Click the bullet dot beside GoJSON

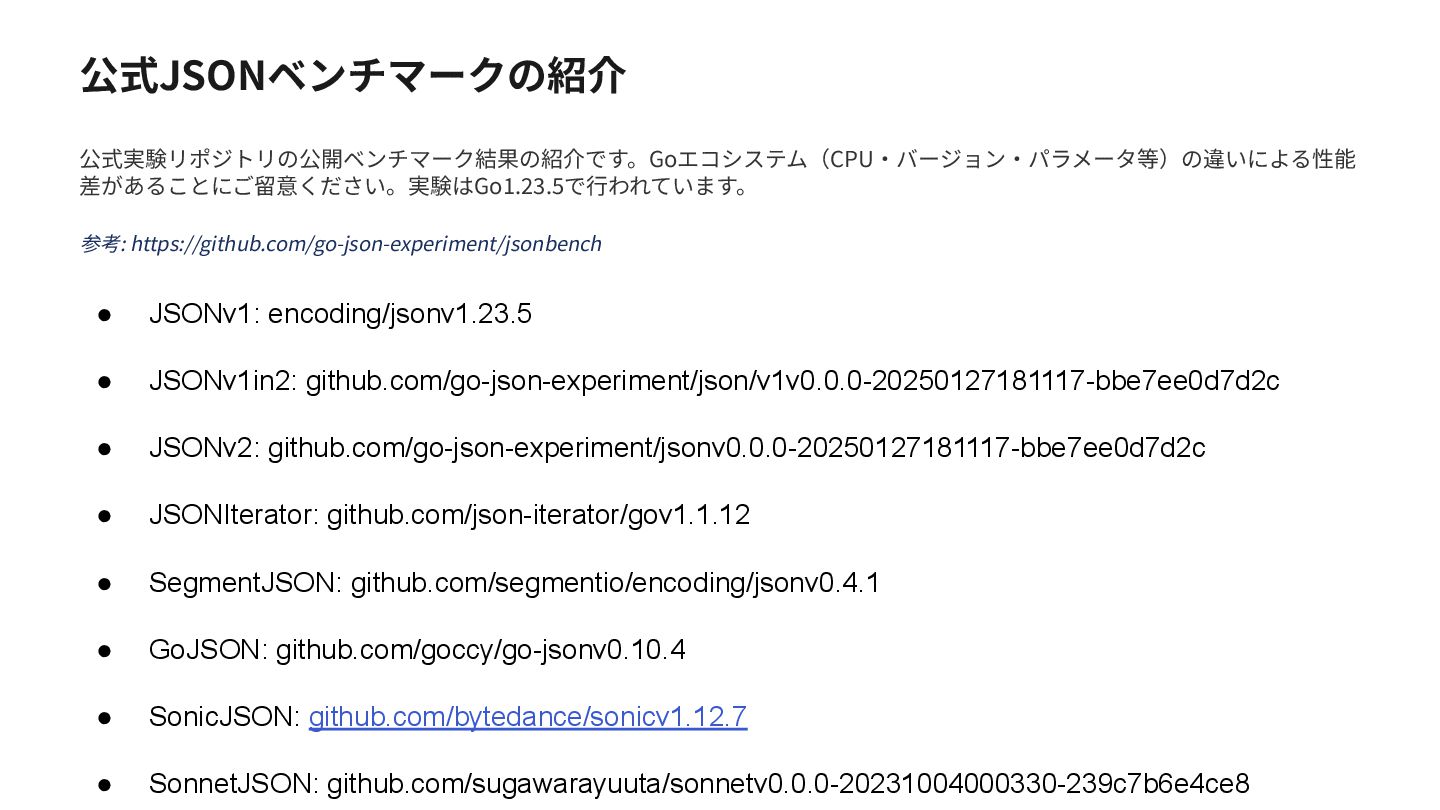click(x=104, y=650)
